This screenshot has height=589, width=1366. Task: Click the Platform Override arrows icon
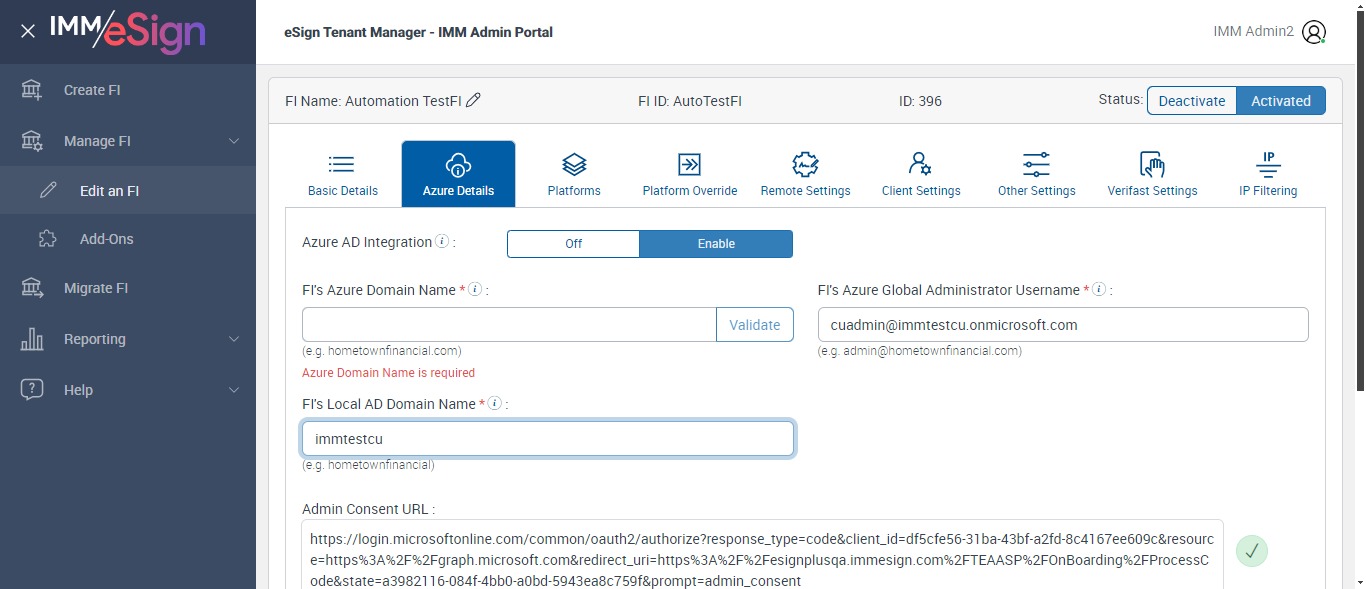[690, 164]
